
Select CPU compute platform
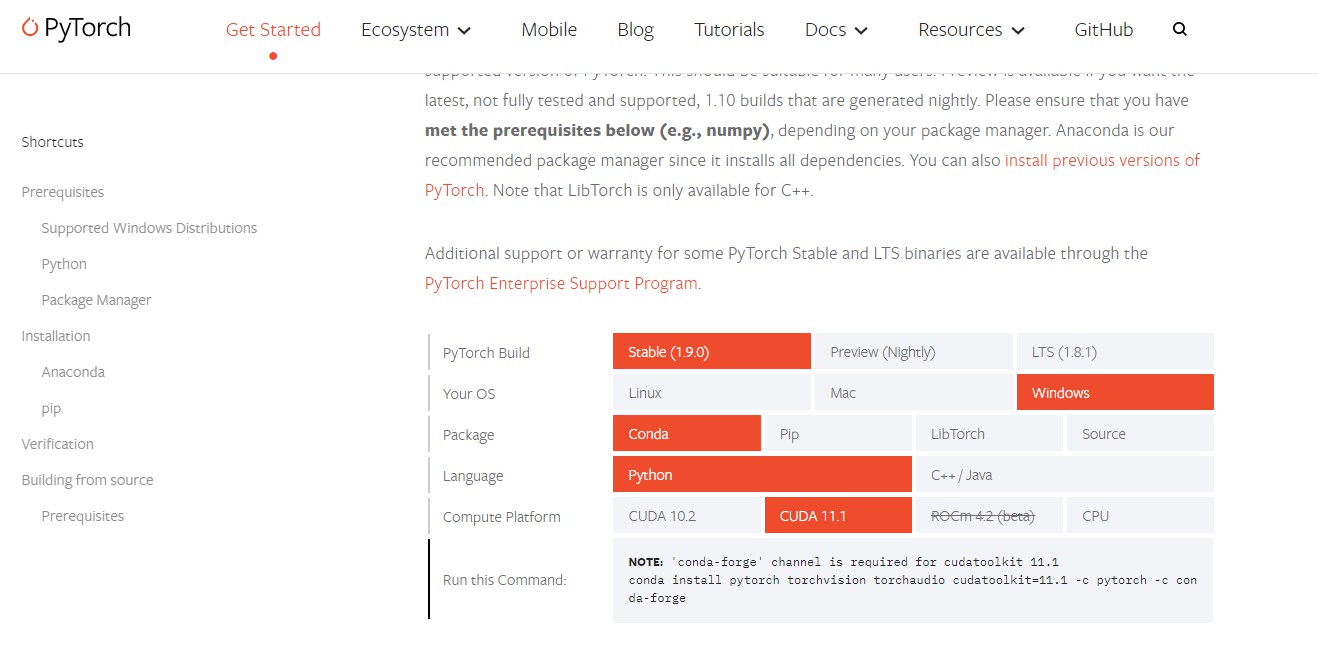coord(1139,516)
